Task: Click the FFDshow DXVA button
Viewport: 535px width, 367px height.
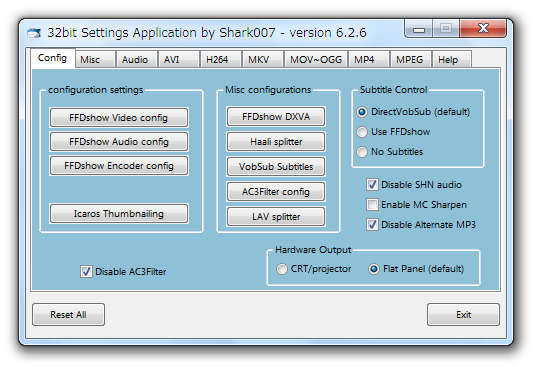Action: click(x=276, y=117)
